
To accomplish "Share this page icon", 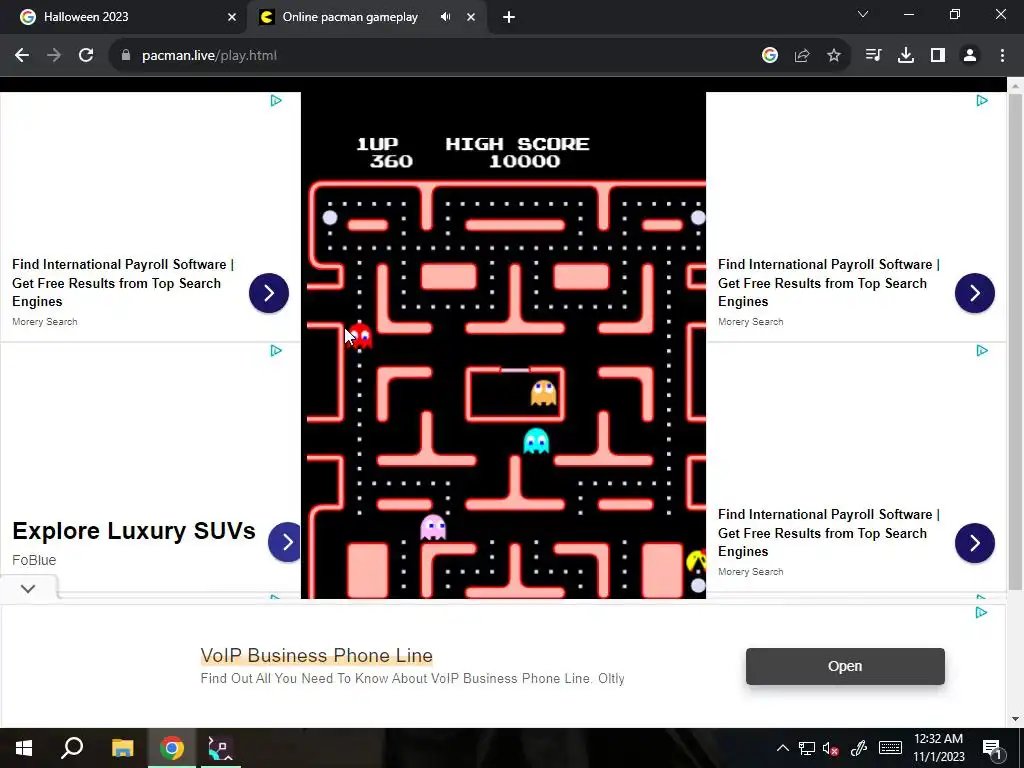I will click(802, 56).
